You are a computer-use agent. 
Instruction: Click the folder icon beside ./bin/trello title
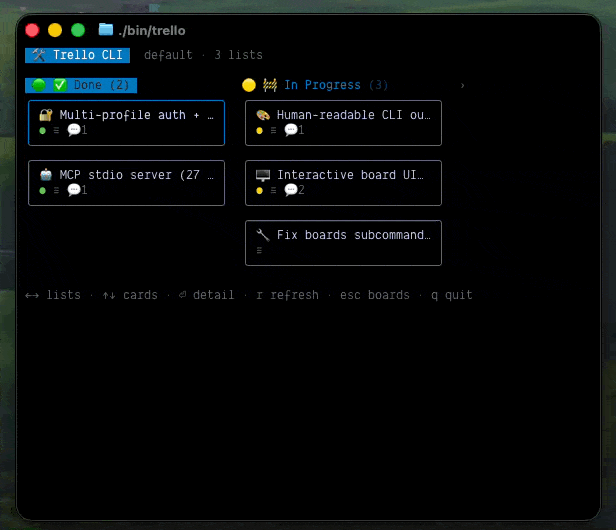106,29
